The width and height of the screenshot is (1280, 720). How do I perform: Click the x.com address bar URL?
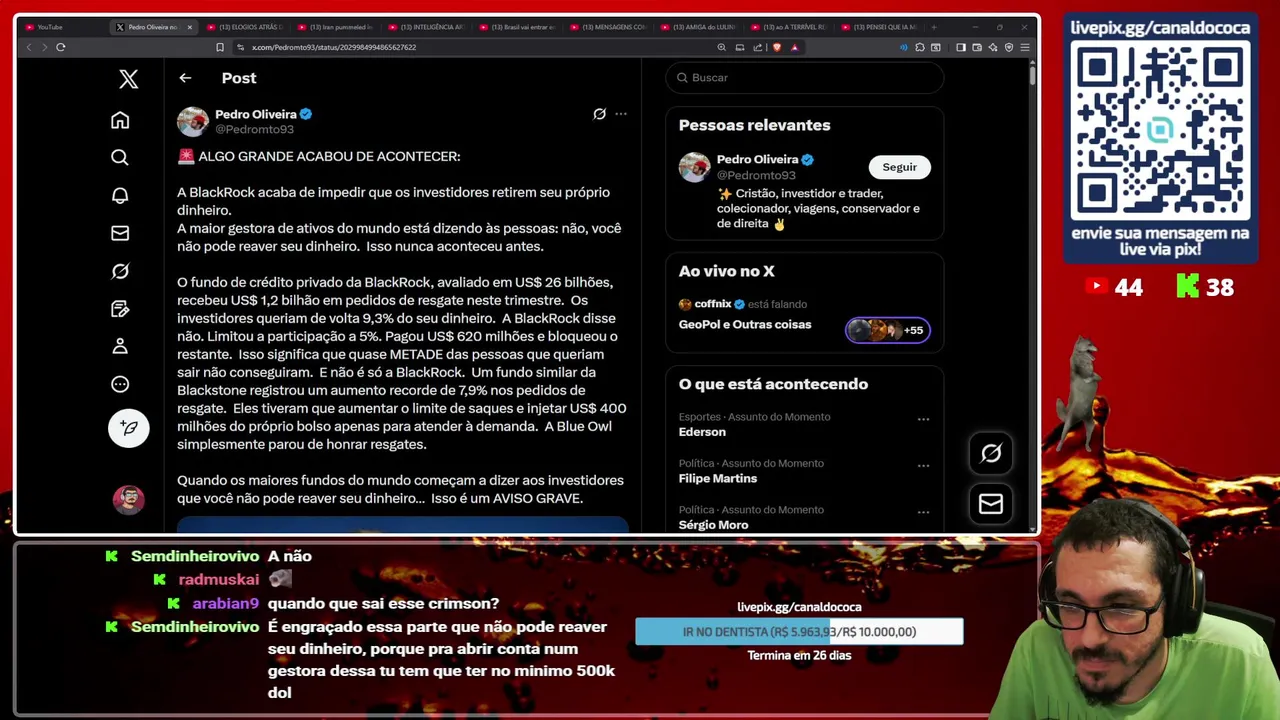[334, 47]
